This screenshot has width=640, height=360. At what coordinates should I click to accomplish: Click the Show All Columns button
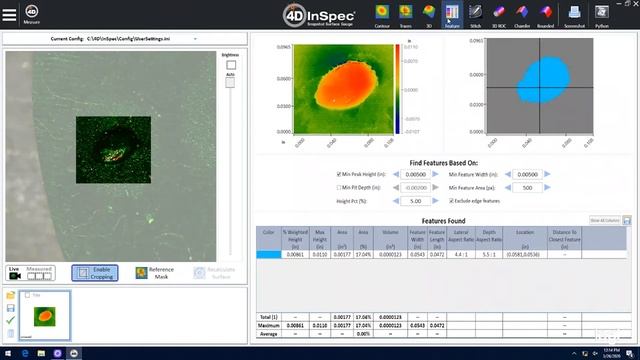605,220
